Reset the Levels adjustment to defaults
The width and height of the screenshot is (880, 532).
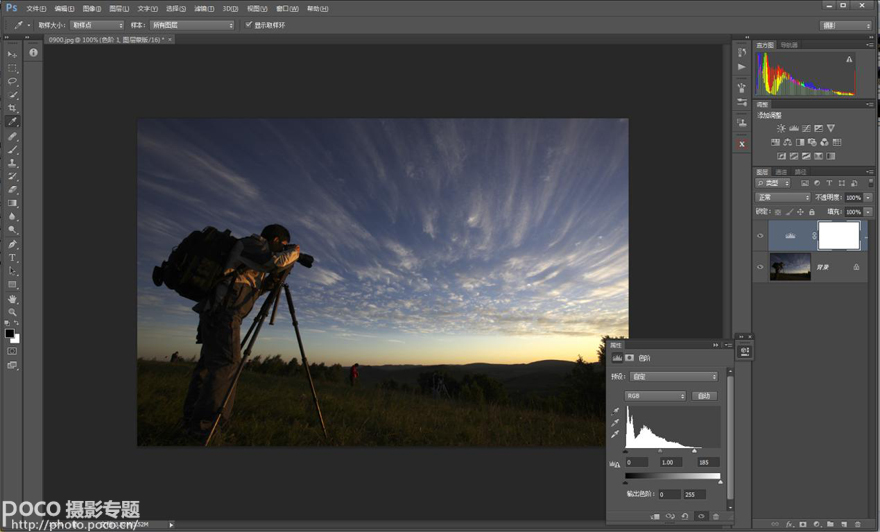pos(685,516)
